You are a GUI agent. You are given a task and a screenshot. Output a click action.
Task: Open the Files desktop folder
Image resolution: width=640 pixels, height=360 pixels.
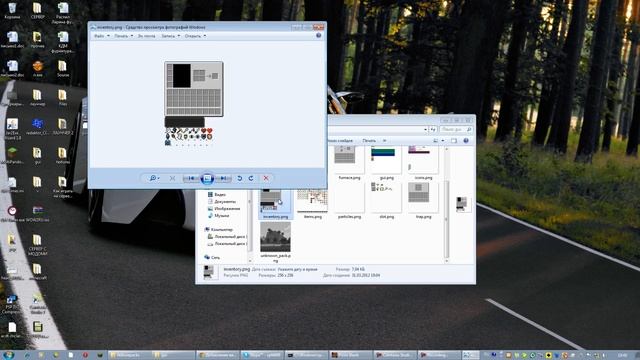(62, 98)
